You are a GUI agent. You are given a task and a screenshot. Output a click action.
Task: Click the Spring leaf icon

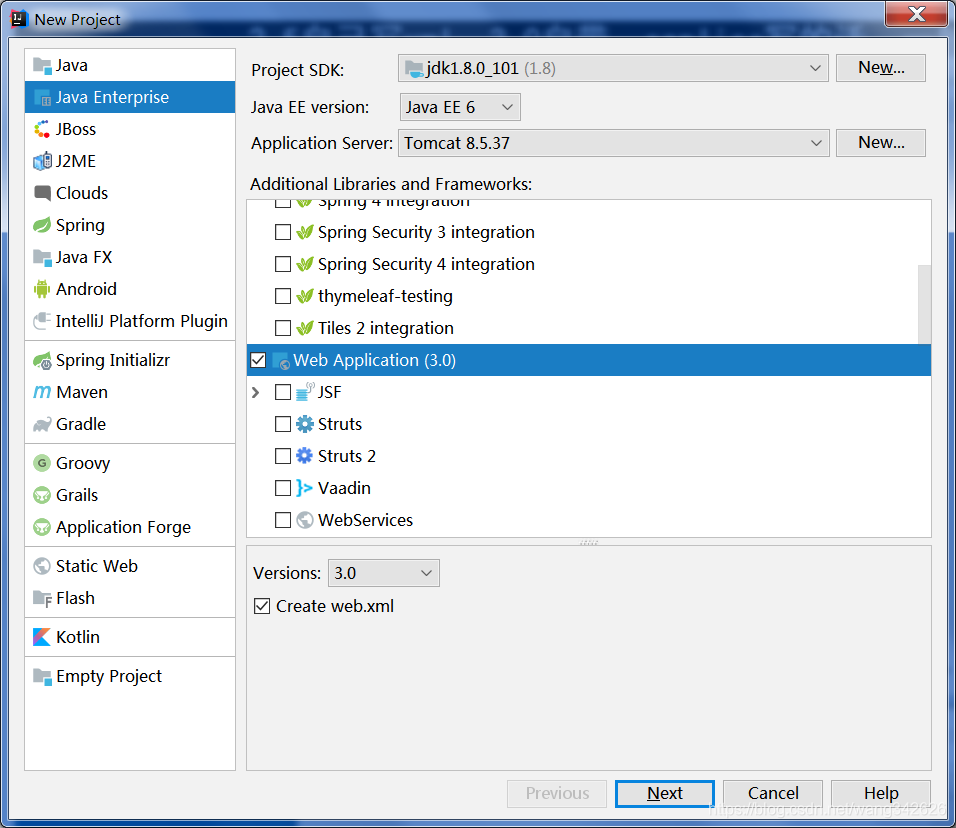42,225
